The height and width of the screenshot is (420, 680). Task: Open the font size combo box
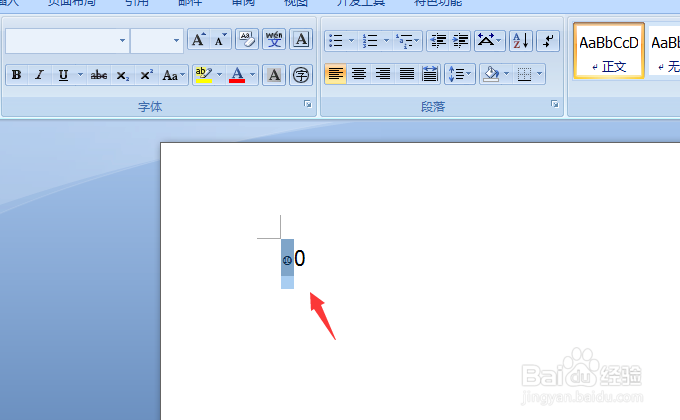click(157, 41)
